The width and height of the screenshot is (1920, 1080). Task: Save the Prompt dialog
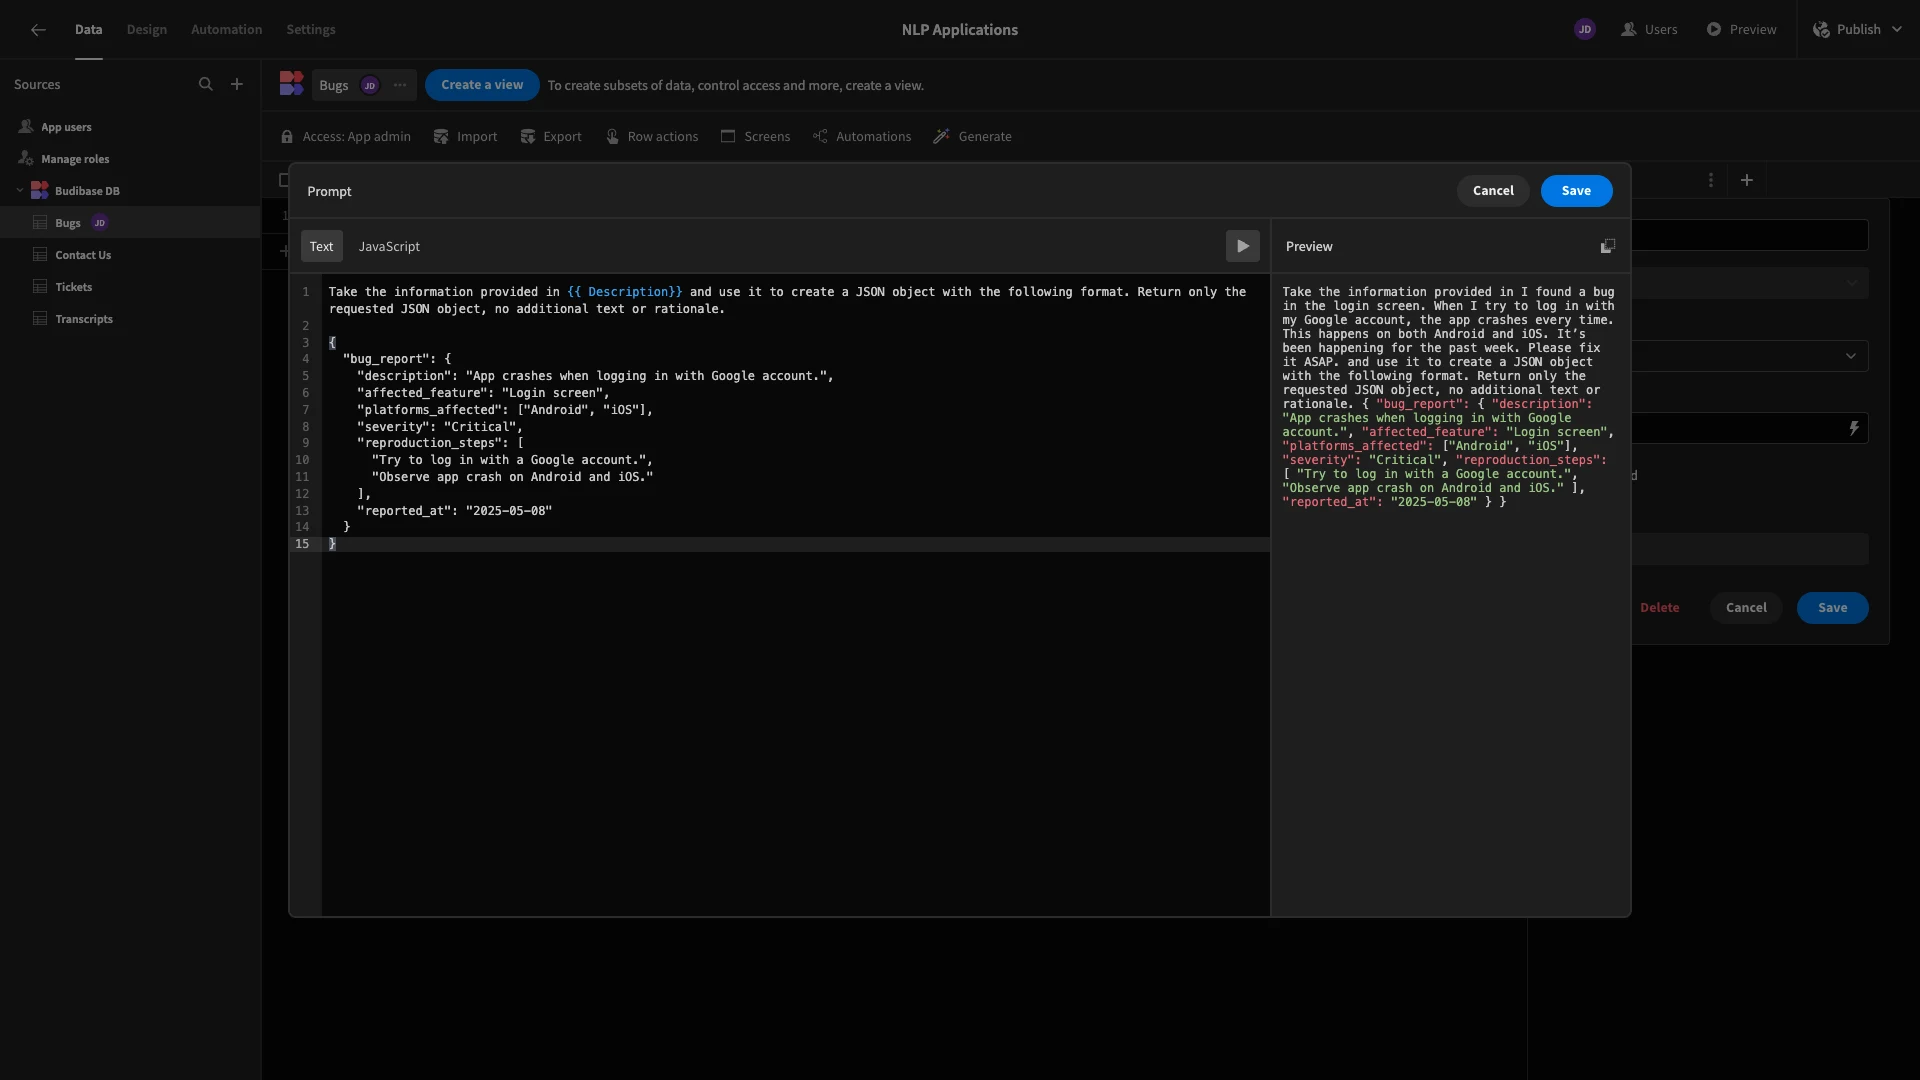1576,191
